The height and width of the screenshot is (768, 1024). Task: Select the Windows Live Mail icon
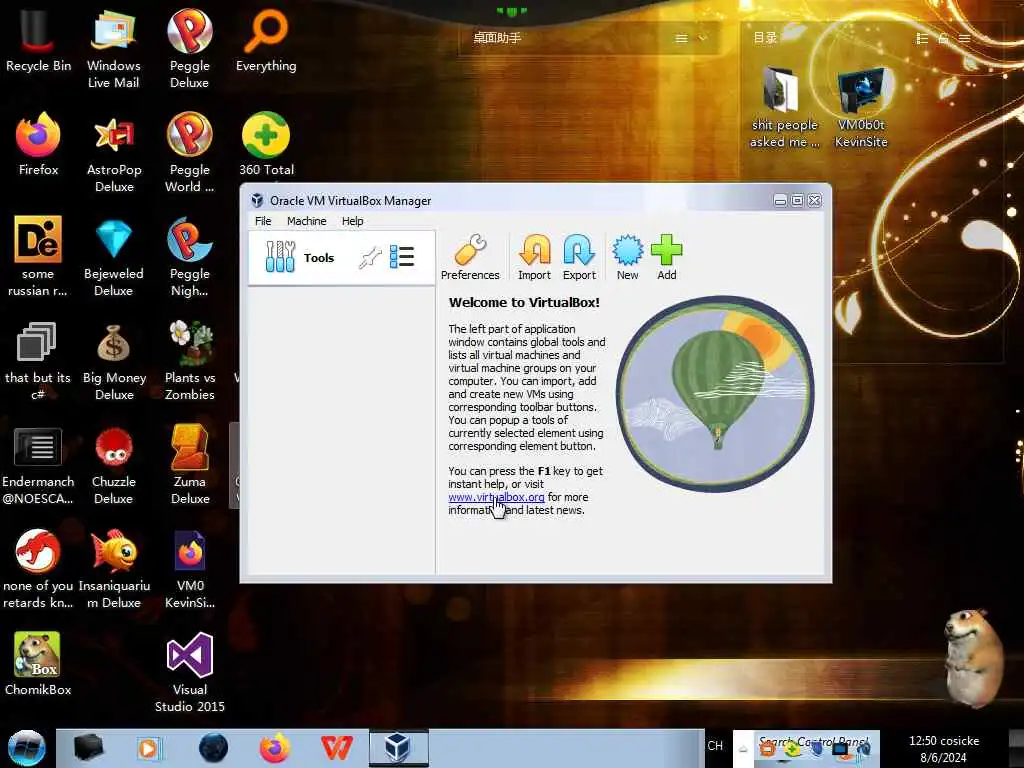point(114,48)
